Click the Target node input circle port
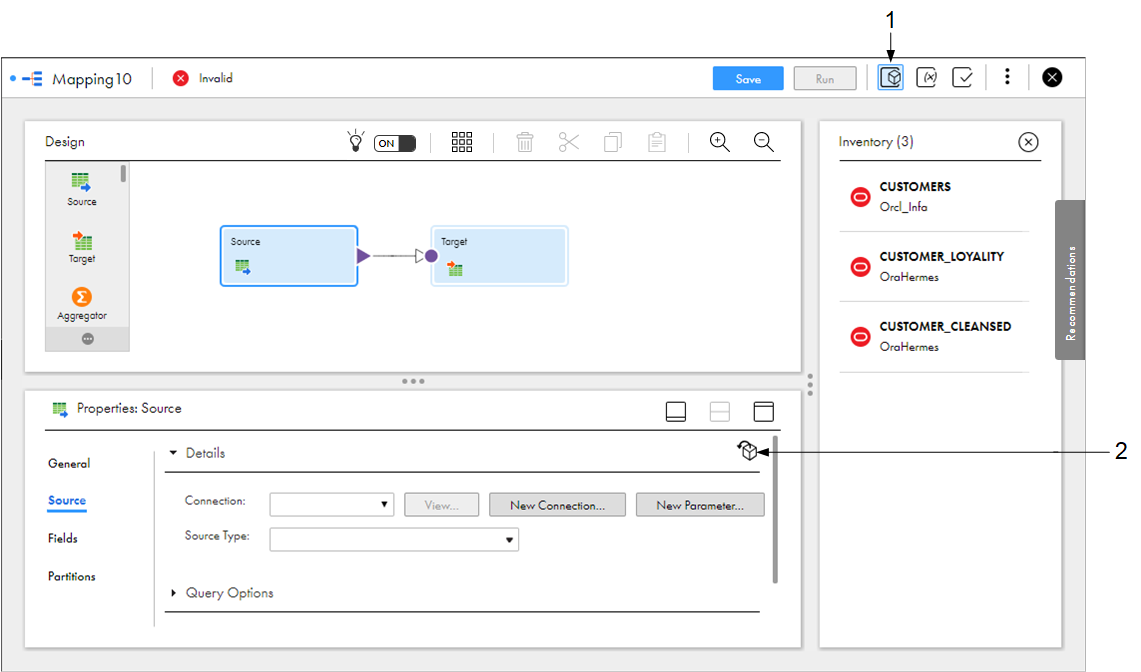The image size is (1141, 672). pyautogui.click(x=431, y=256)
